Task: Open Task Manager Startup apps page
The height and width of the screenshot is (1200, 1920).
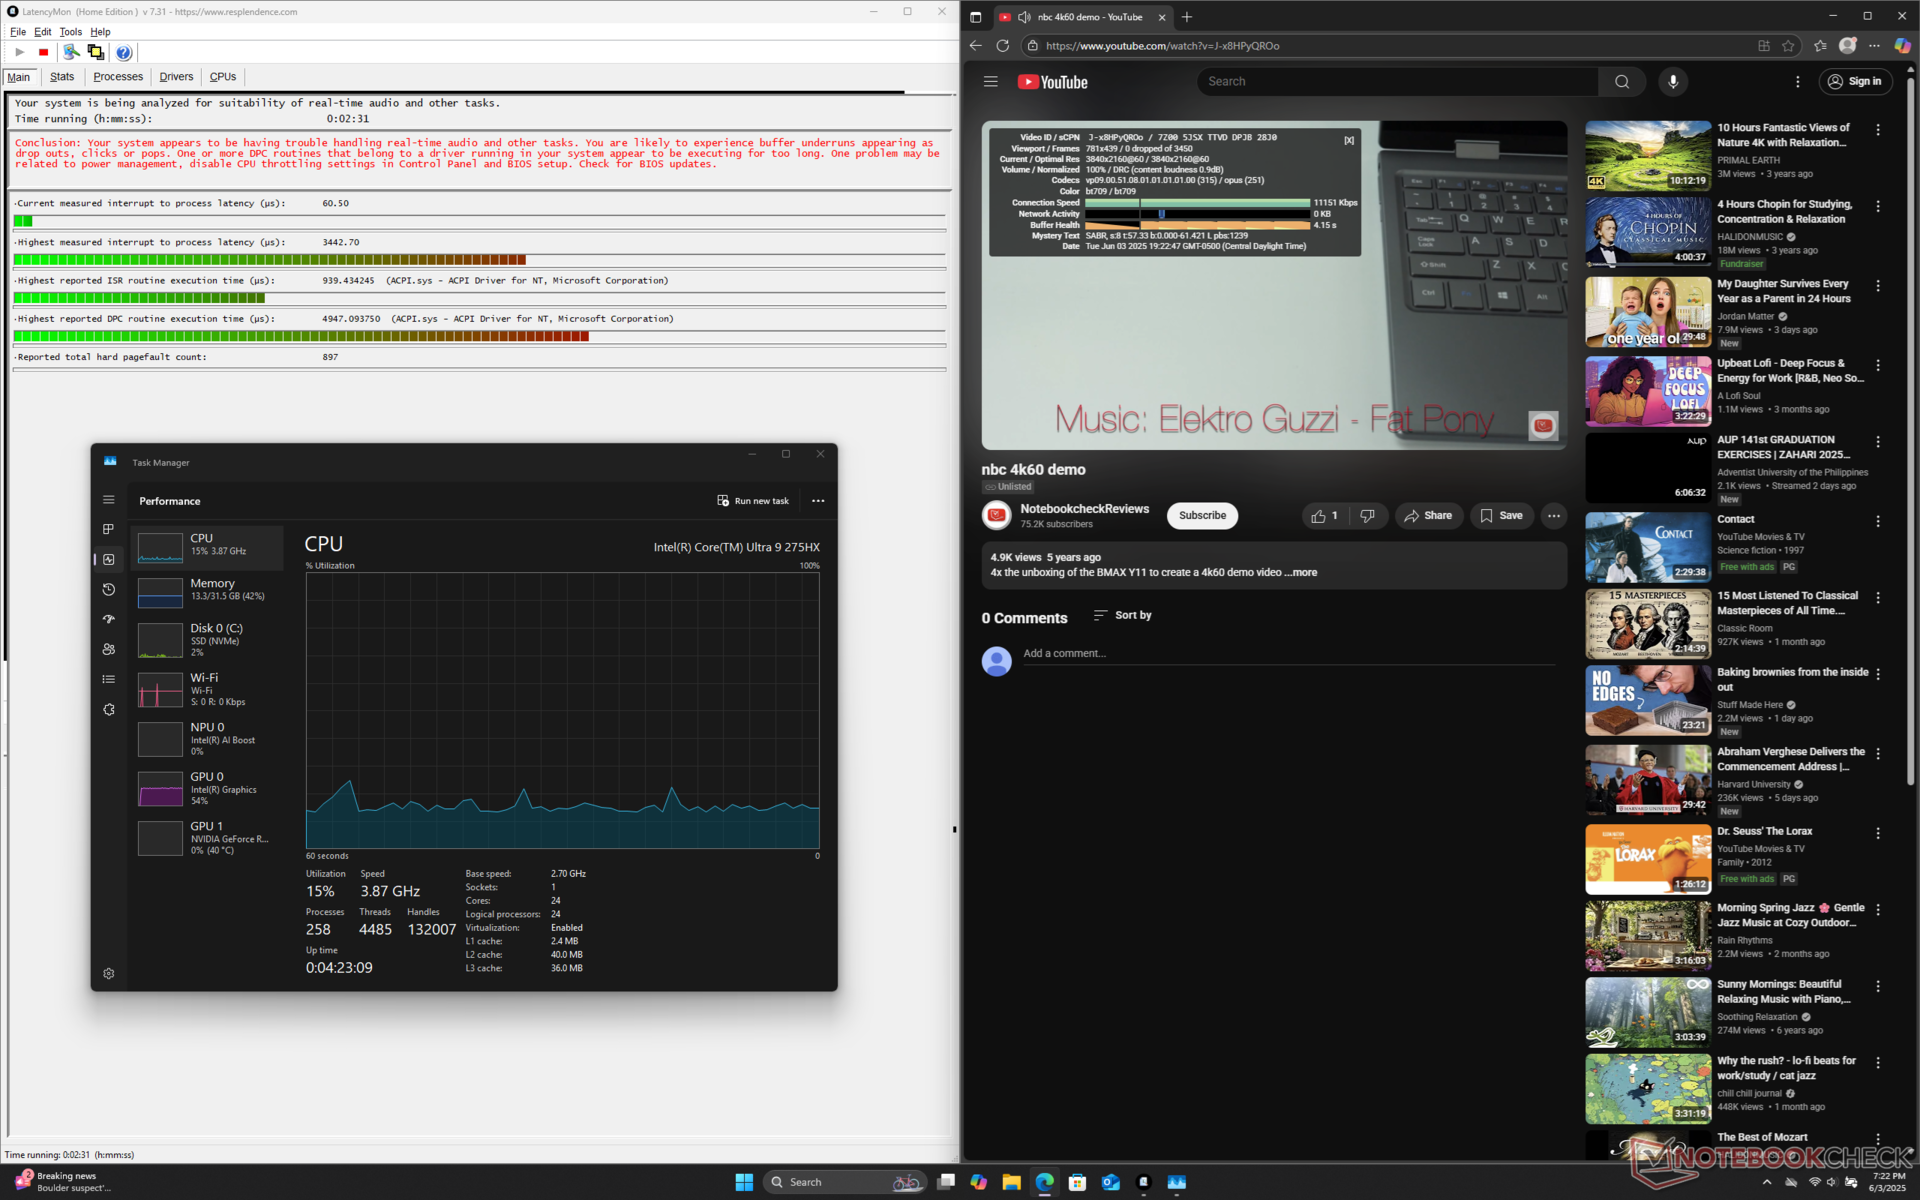Action: click(109, 619)
